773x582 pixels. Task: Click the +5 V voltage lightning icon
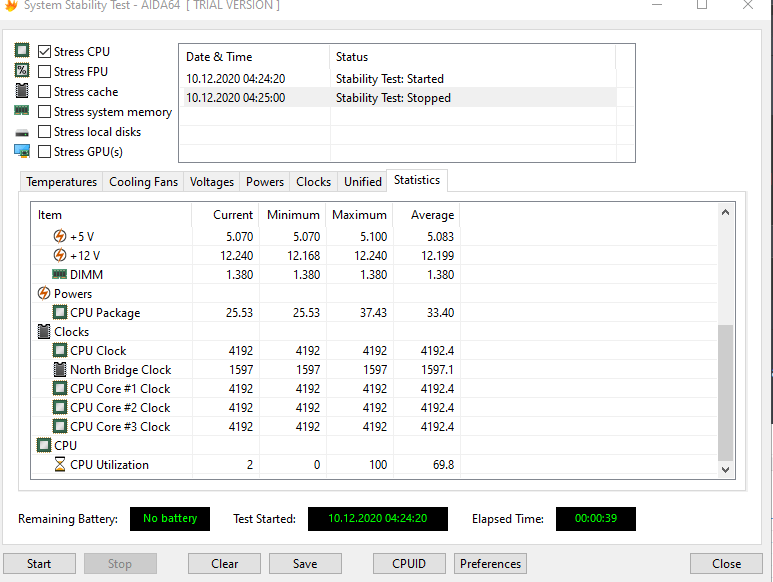click(x=60, y=237)
